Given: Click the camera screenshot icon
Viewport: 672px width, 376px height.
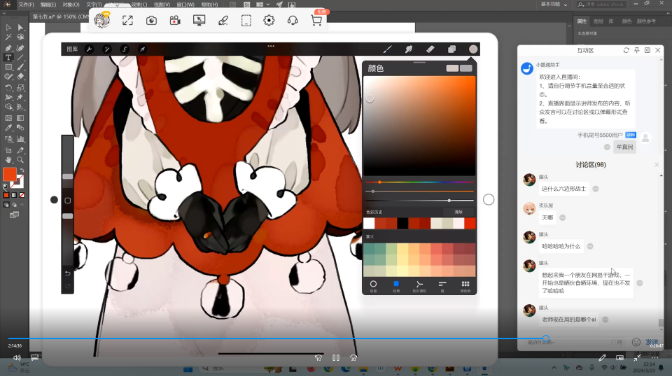Looking at the screenshot, I should point(151,20).
